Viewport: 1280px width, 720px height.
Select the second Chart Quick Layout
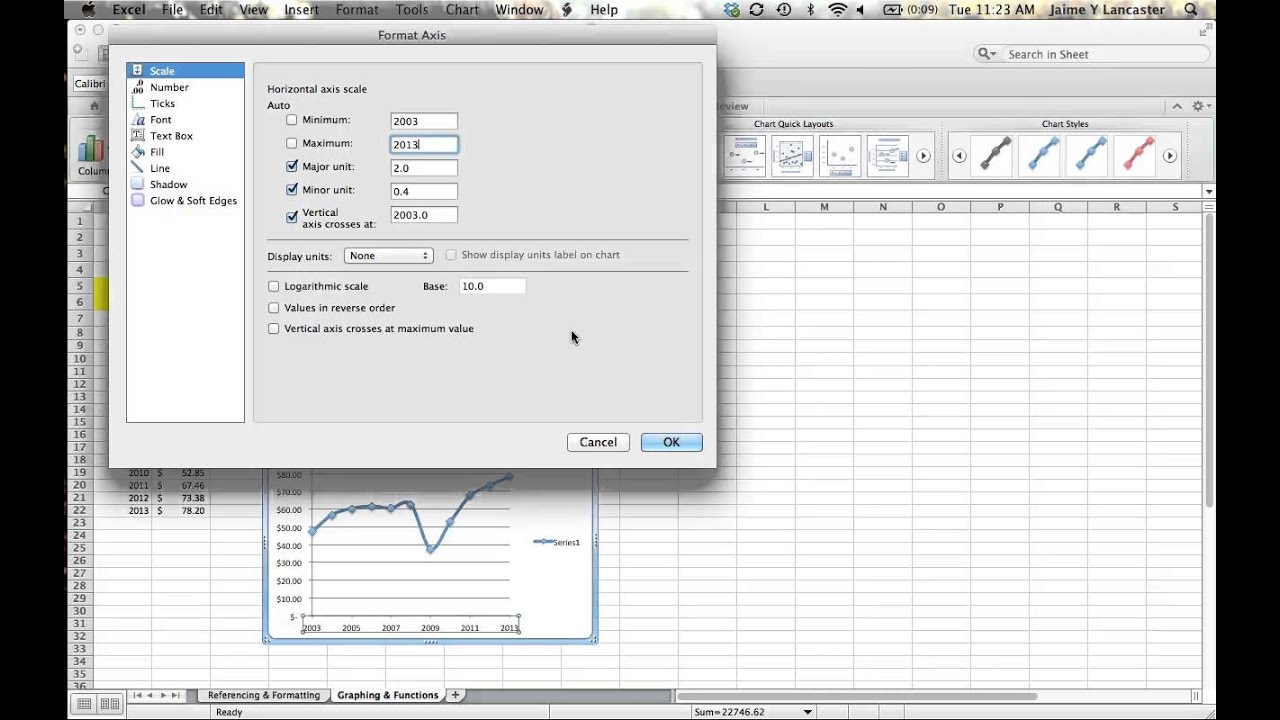point(792,156)
